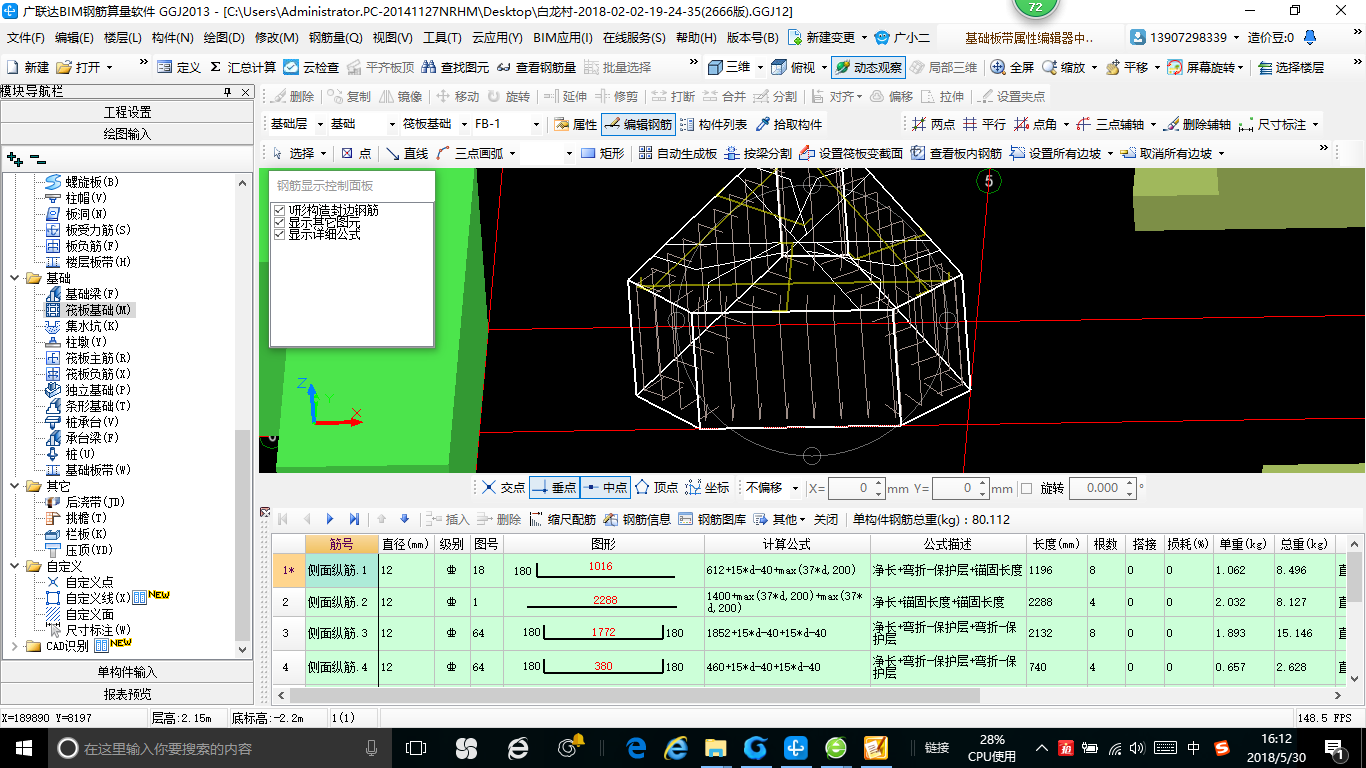This screenshot has width=1366, height=768.
Task: Use 拾取构件 pick component tool
Action: click(x=788, y=125)
